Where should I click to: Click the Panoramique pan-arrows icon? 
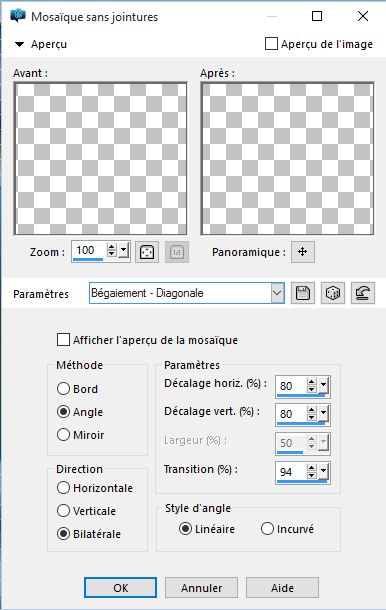click(303, 252)
